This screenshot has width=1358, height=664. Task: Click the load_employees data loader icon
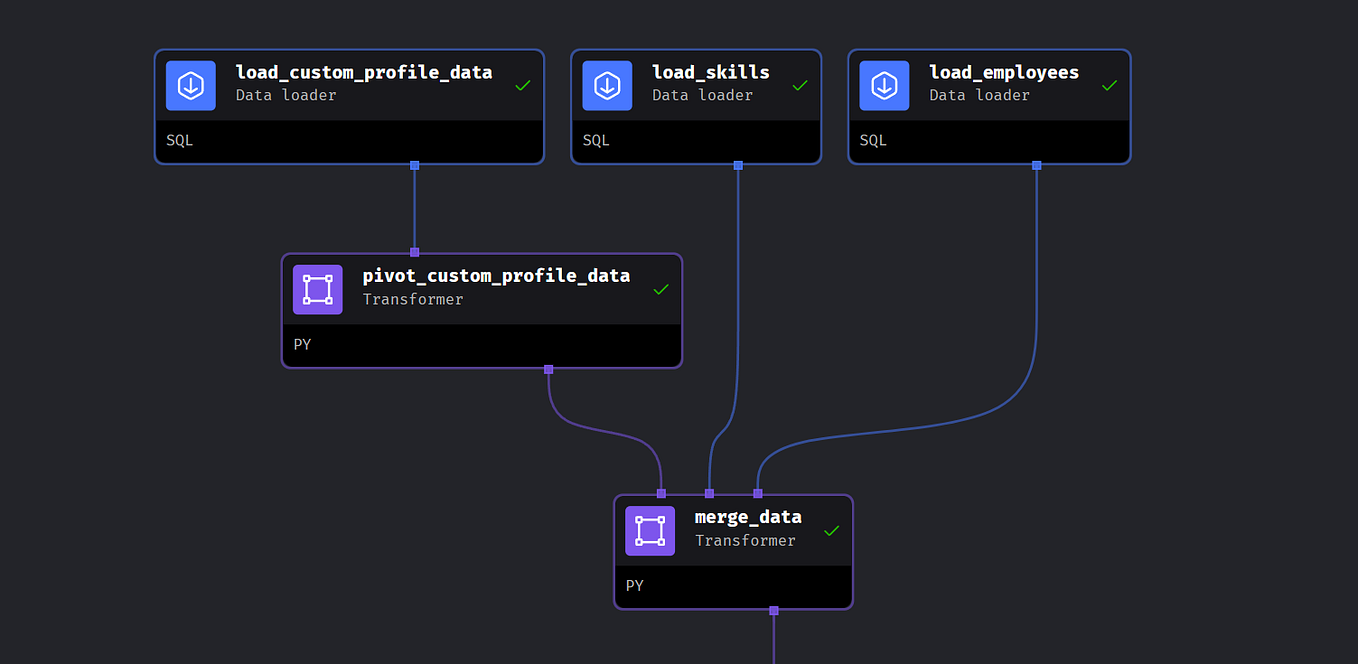(x=884, y=85)
